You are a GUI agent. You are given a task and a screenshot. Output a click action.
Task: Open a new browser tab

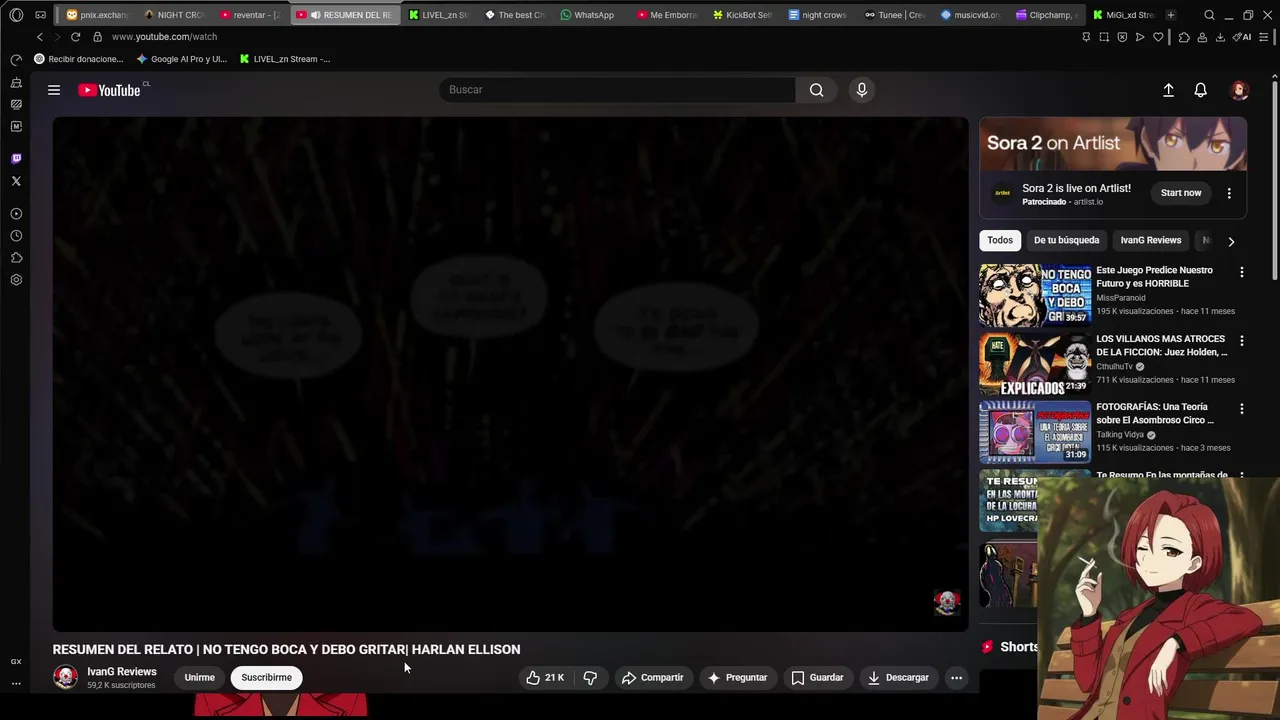1171,15
